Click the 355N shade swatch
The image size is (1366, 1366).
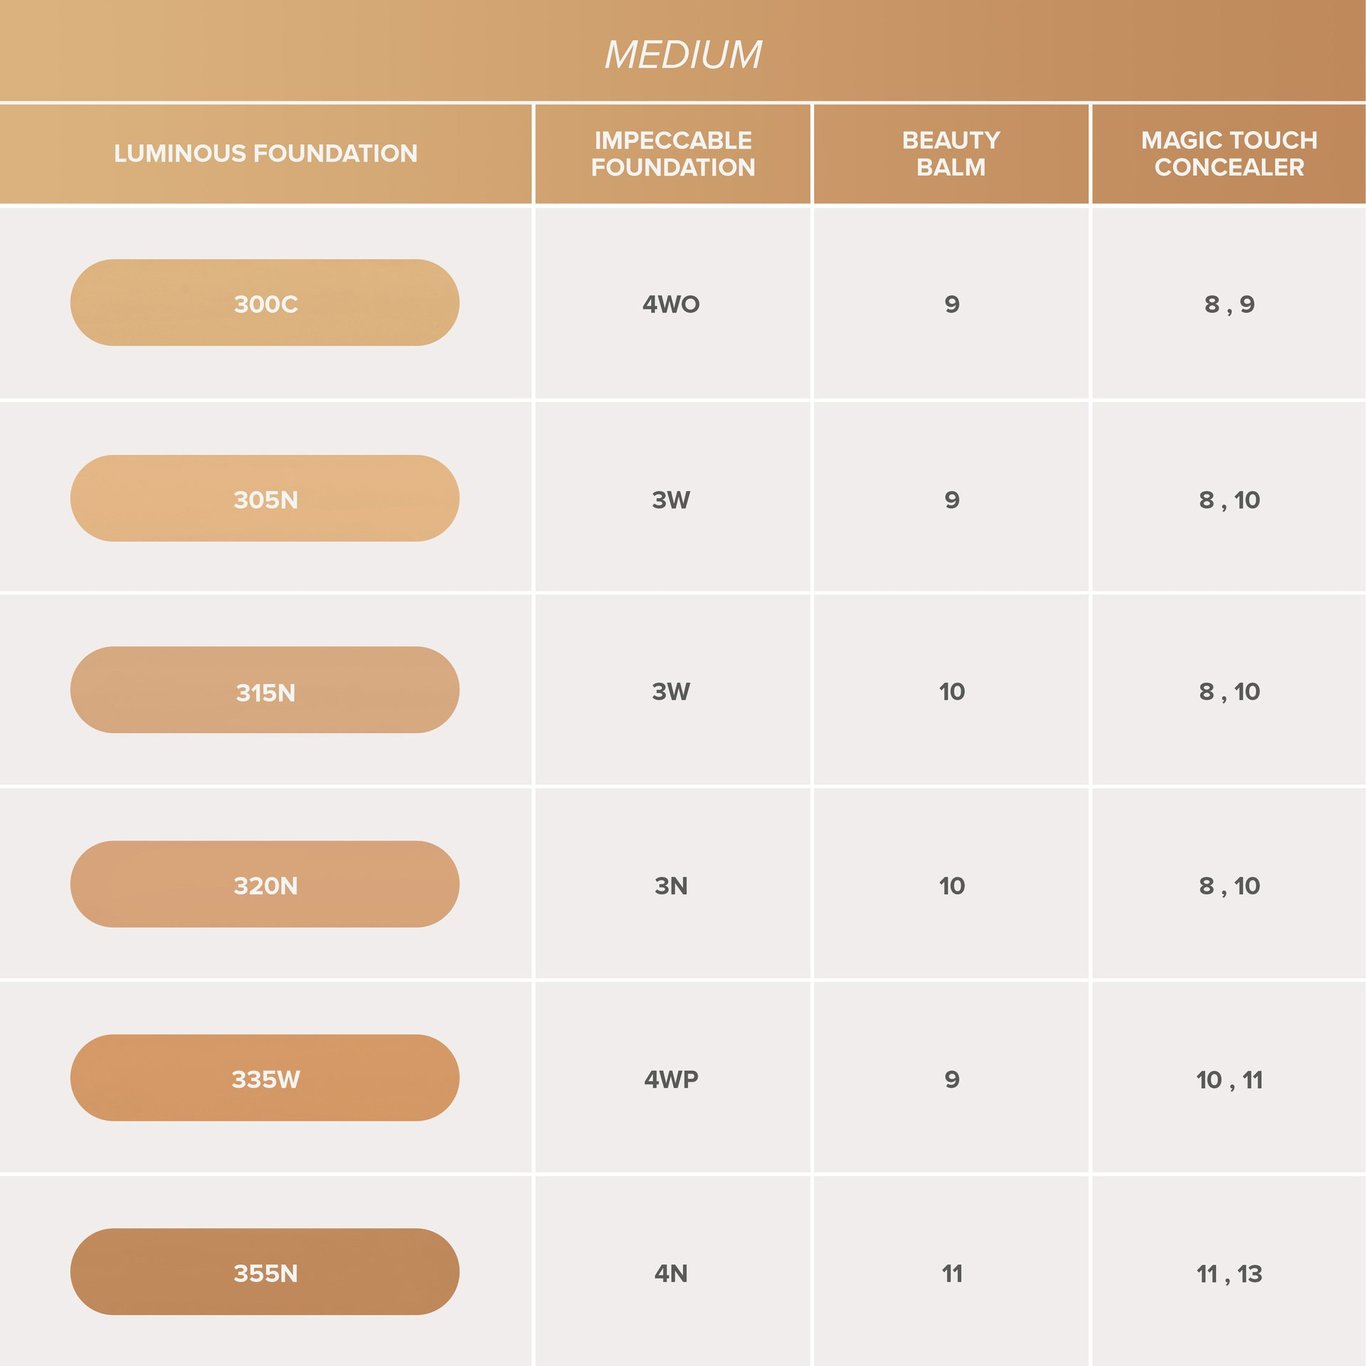[265, 1272]
